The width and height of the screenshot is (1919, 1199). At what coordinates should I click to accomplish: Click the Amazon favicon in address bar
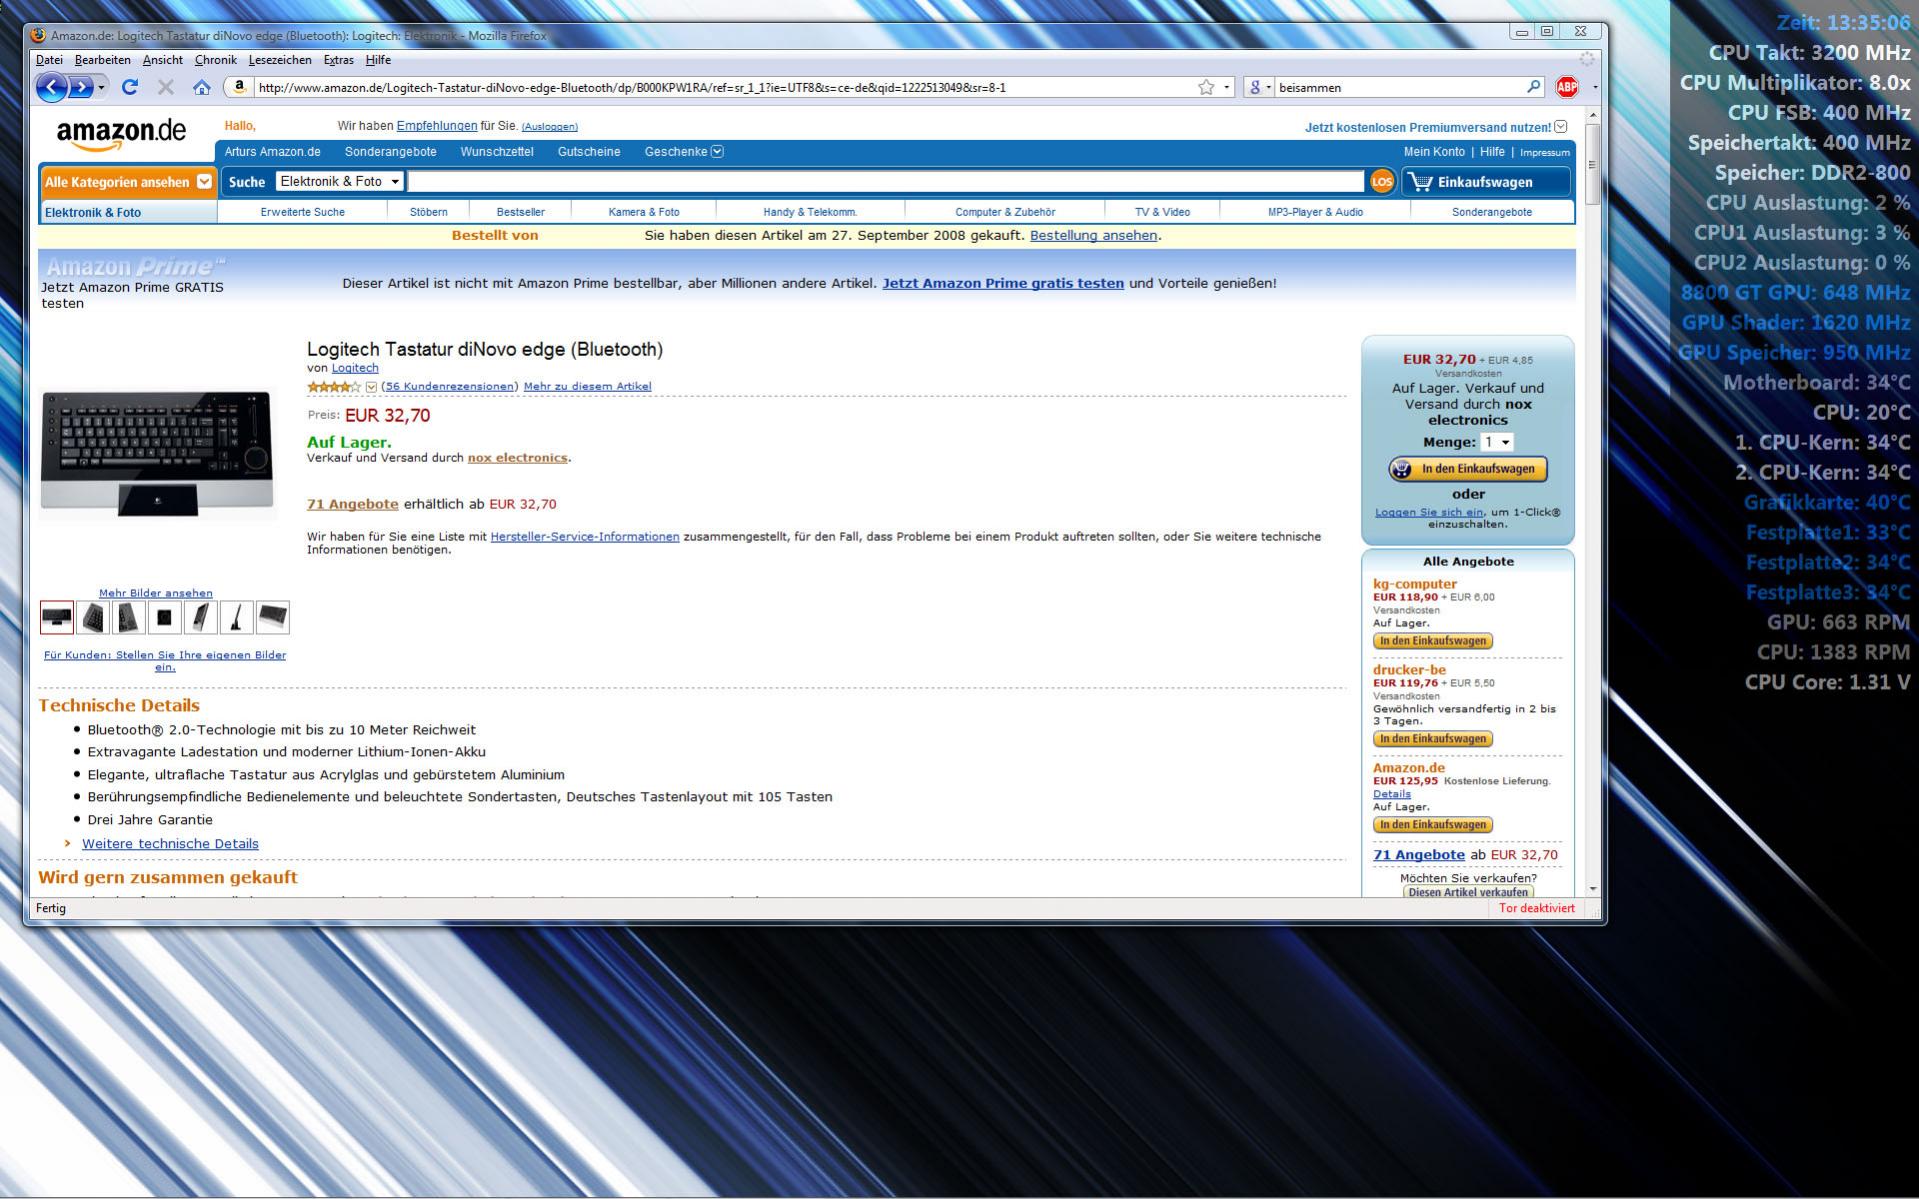pos(239,87)
